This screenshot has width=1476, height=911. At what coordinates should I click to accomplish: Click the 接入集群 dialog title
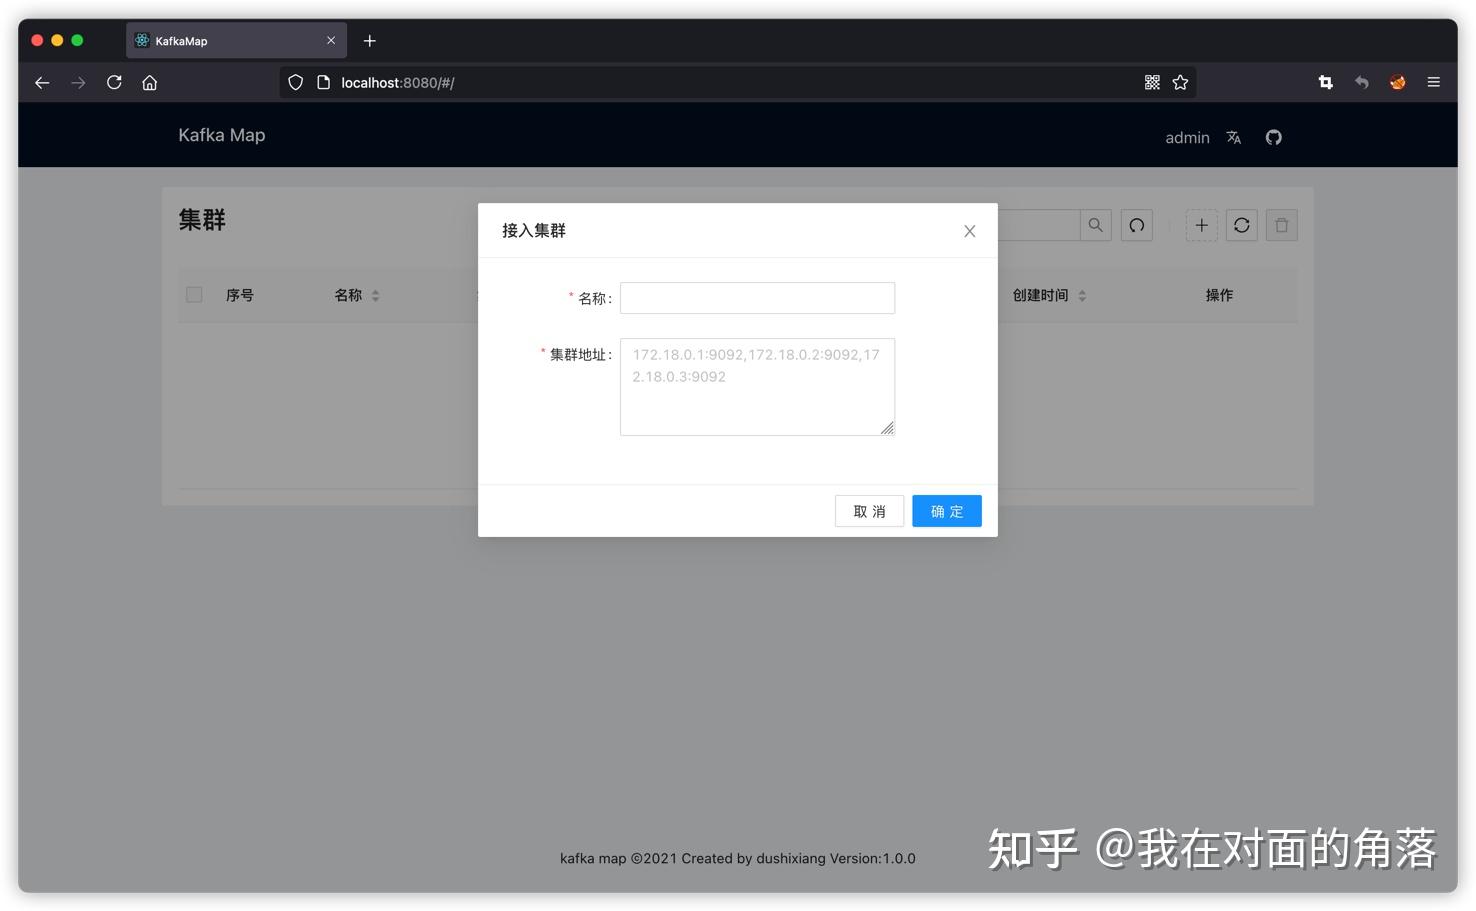click(x=533, y=231)
